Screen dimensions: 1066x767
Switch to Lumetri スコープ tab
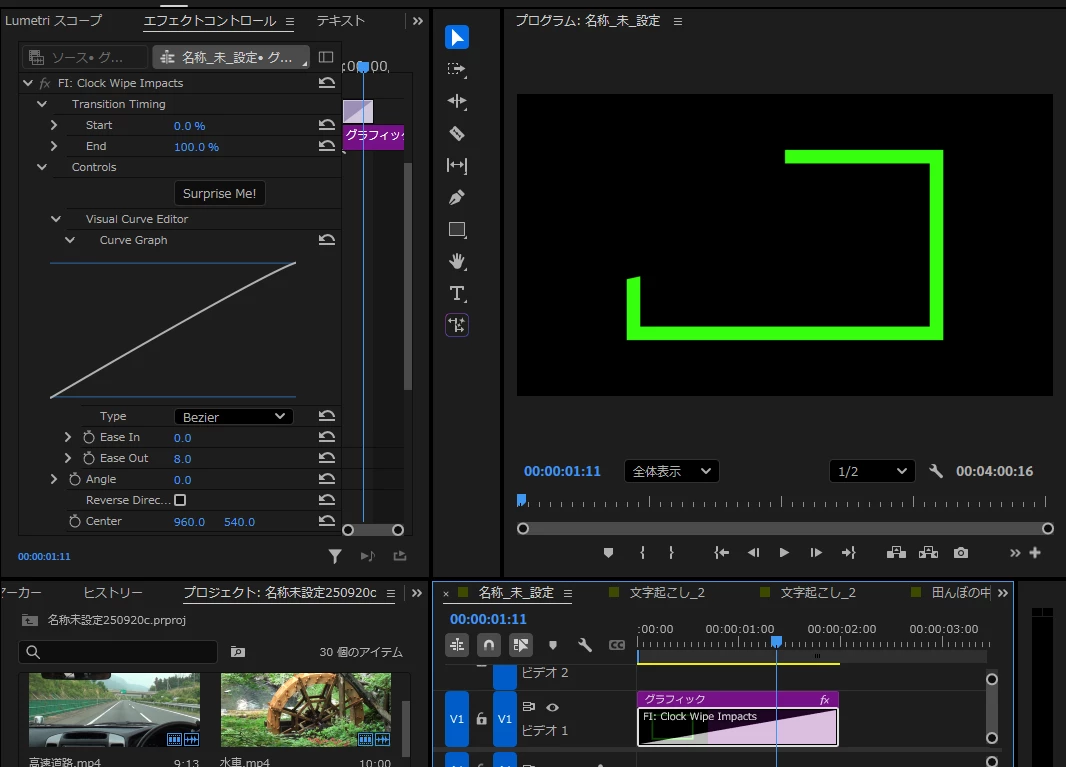pos(53,20)
